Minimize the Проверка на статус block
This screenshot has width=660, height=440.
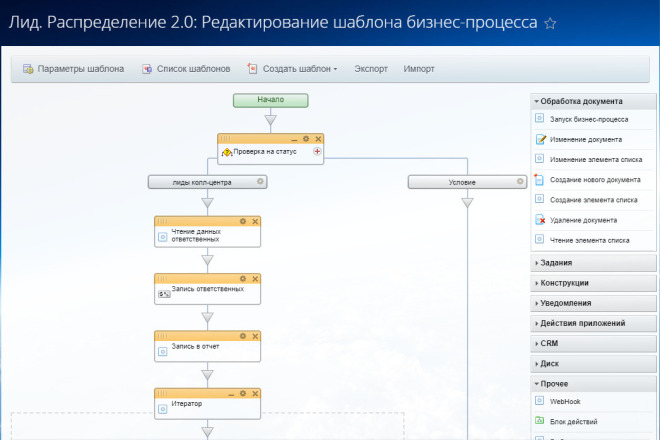point(294,139)
